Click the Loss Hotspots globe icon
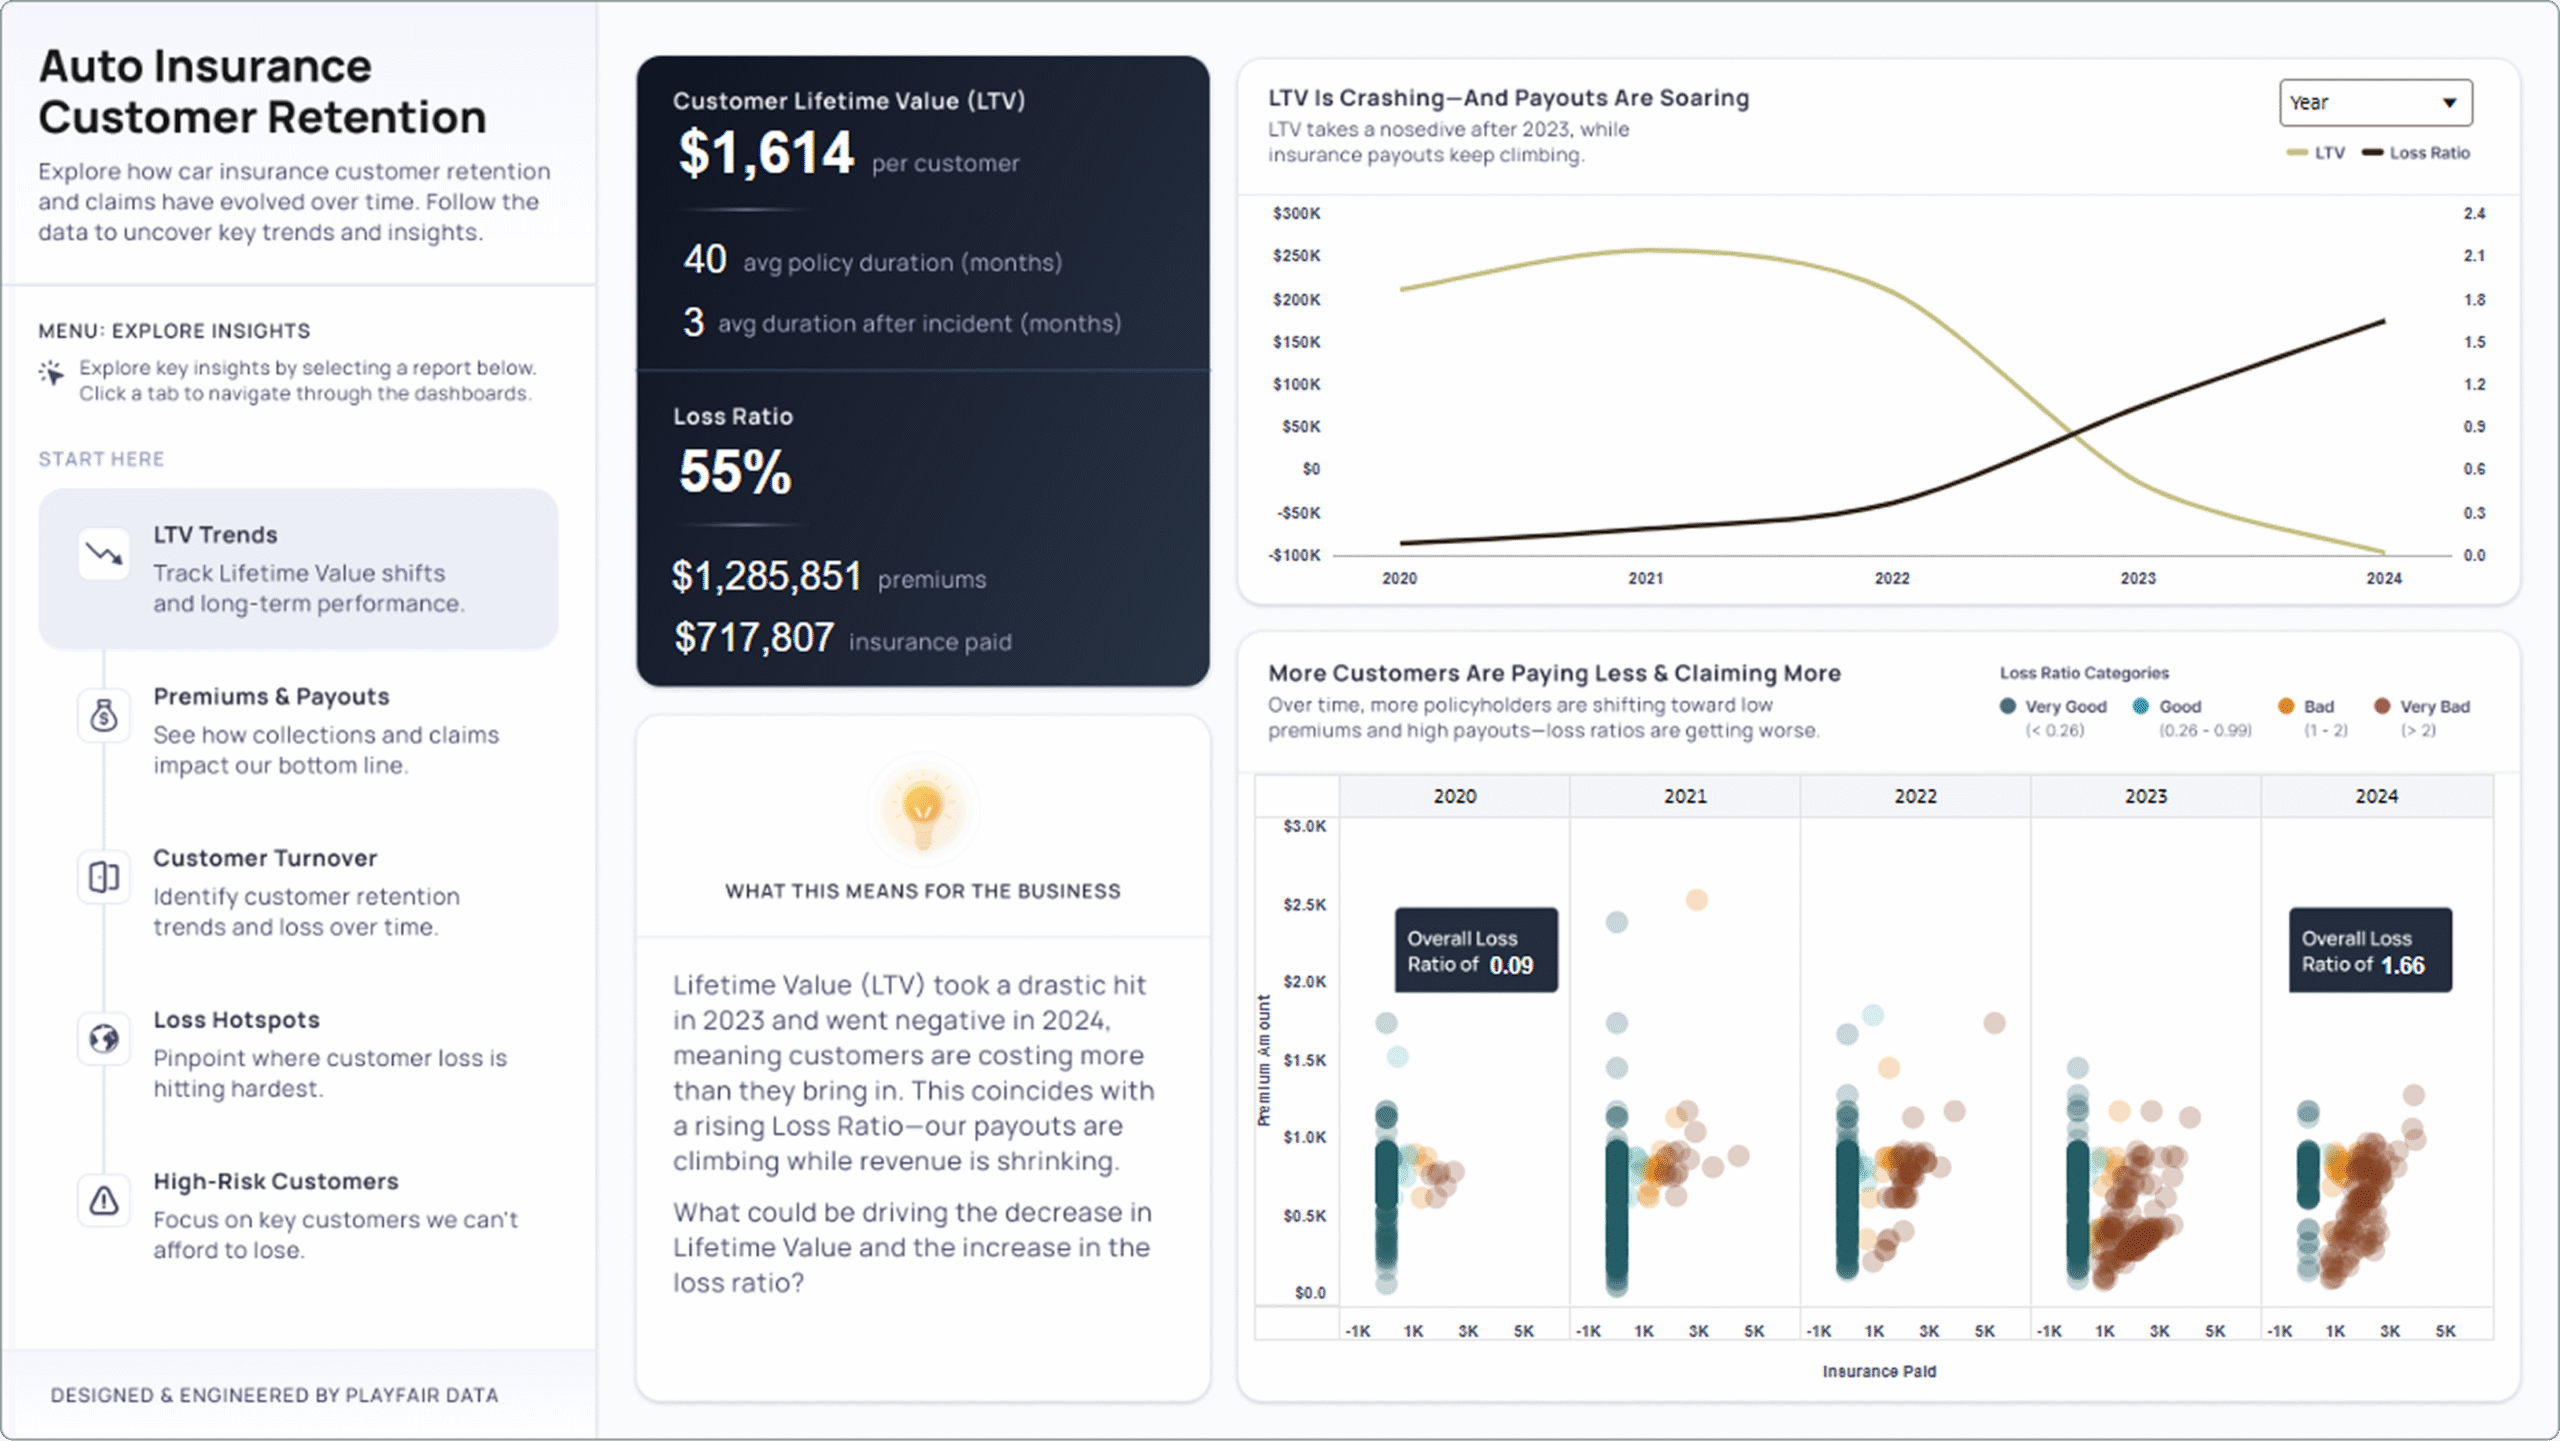 [x=104, y=1038]
